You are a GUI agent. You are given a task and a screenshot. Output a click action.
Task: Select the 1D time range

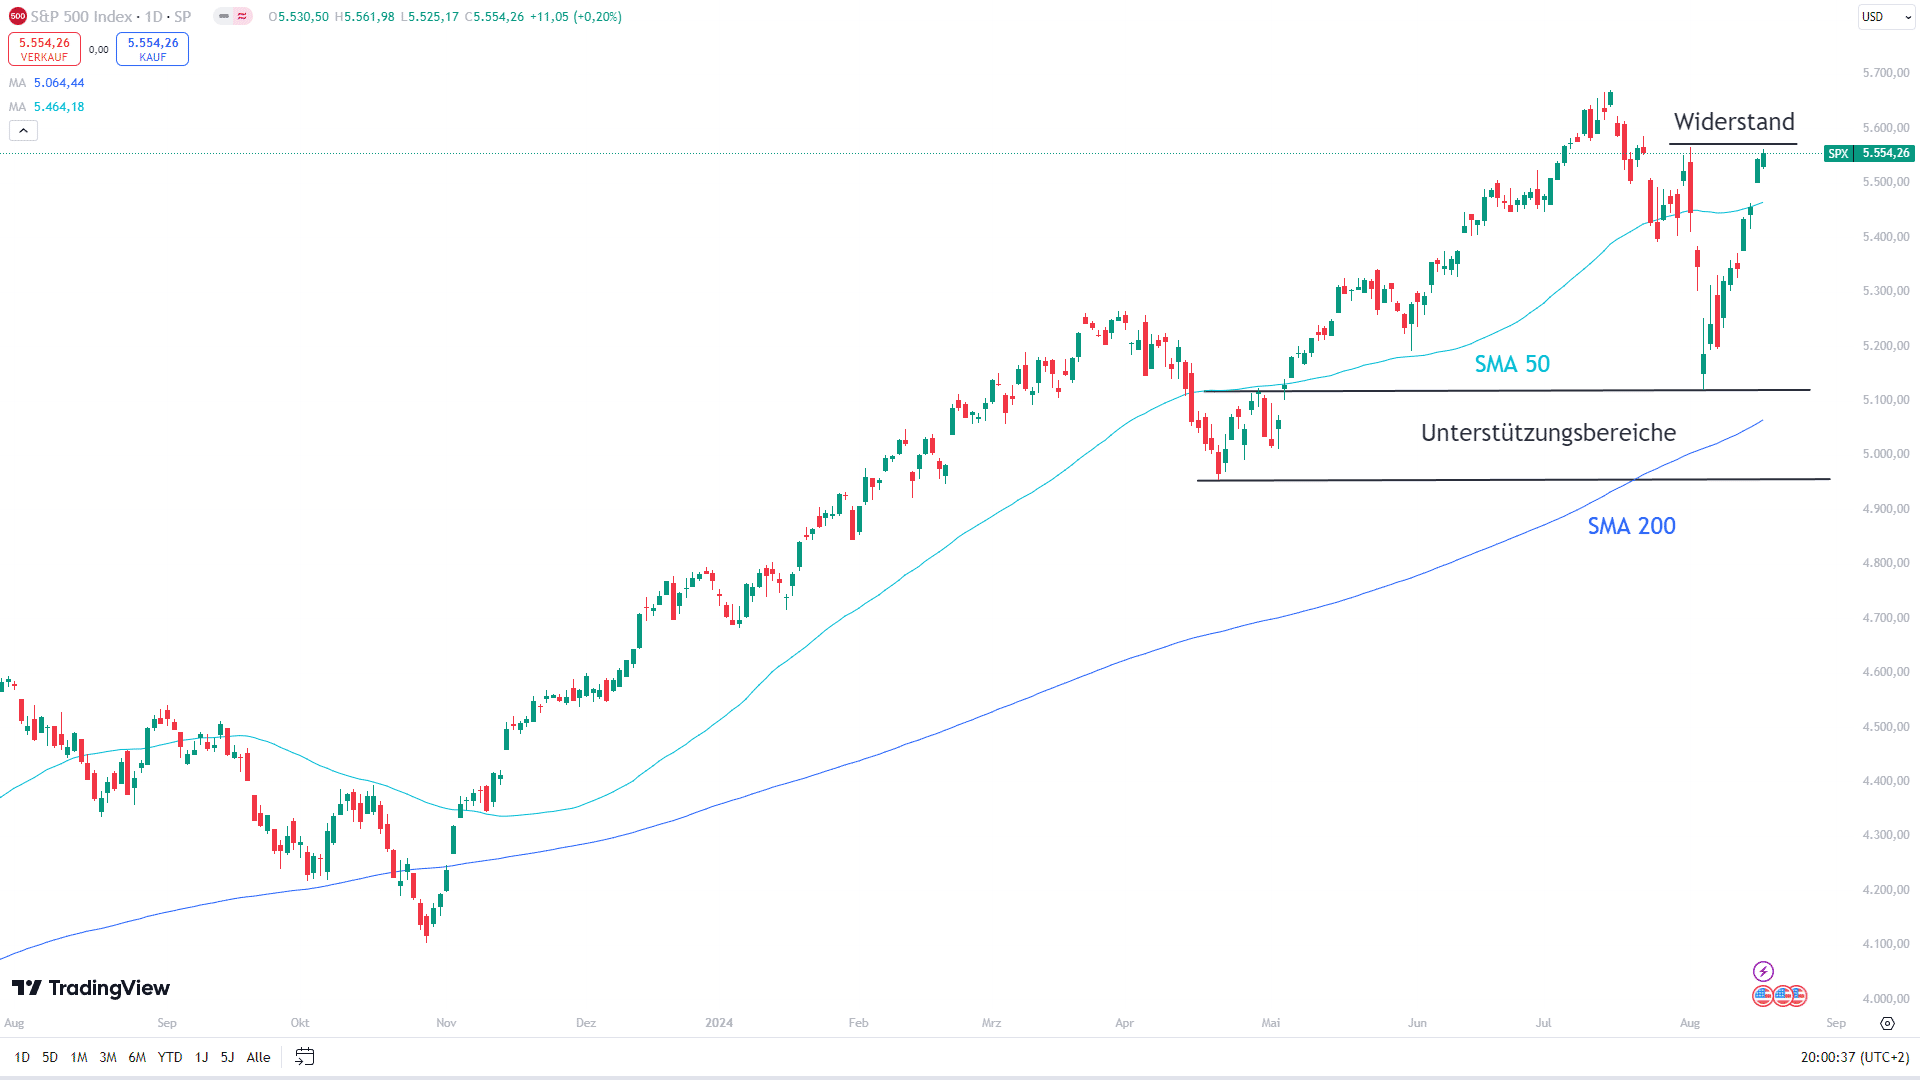22,1057
